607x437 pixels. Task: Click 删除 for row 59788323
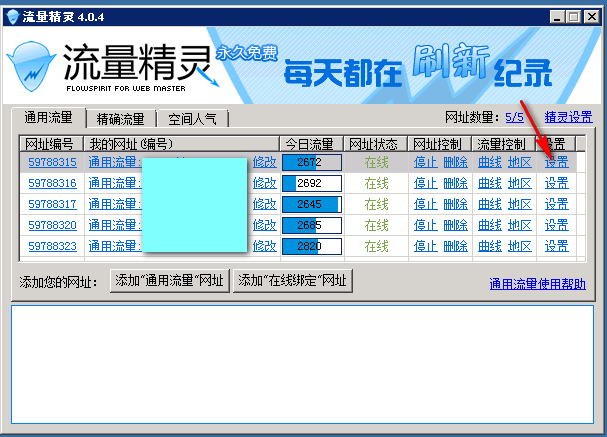[456, 246]
